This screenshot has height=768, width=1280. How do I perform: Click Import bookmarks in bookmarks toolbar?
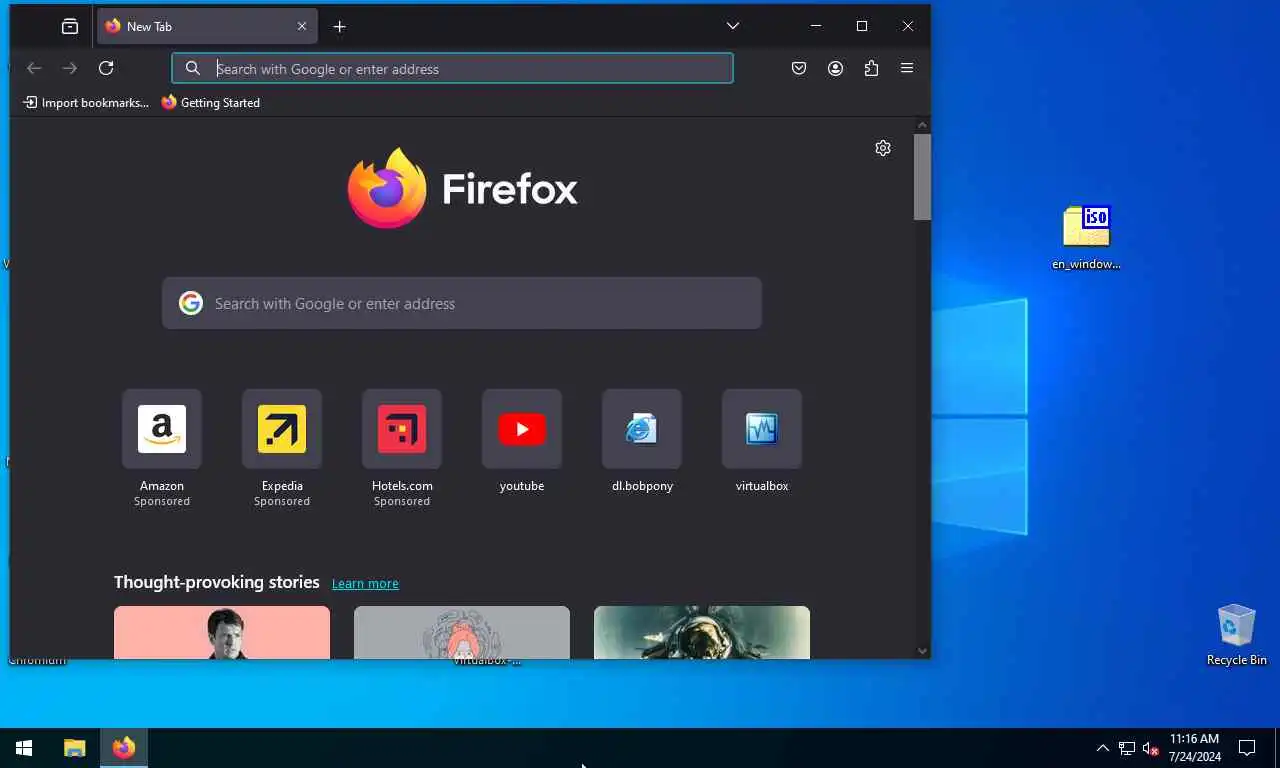pyautogui.click(x=86, y=102)
